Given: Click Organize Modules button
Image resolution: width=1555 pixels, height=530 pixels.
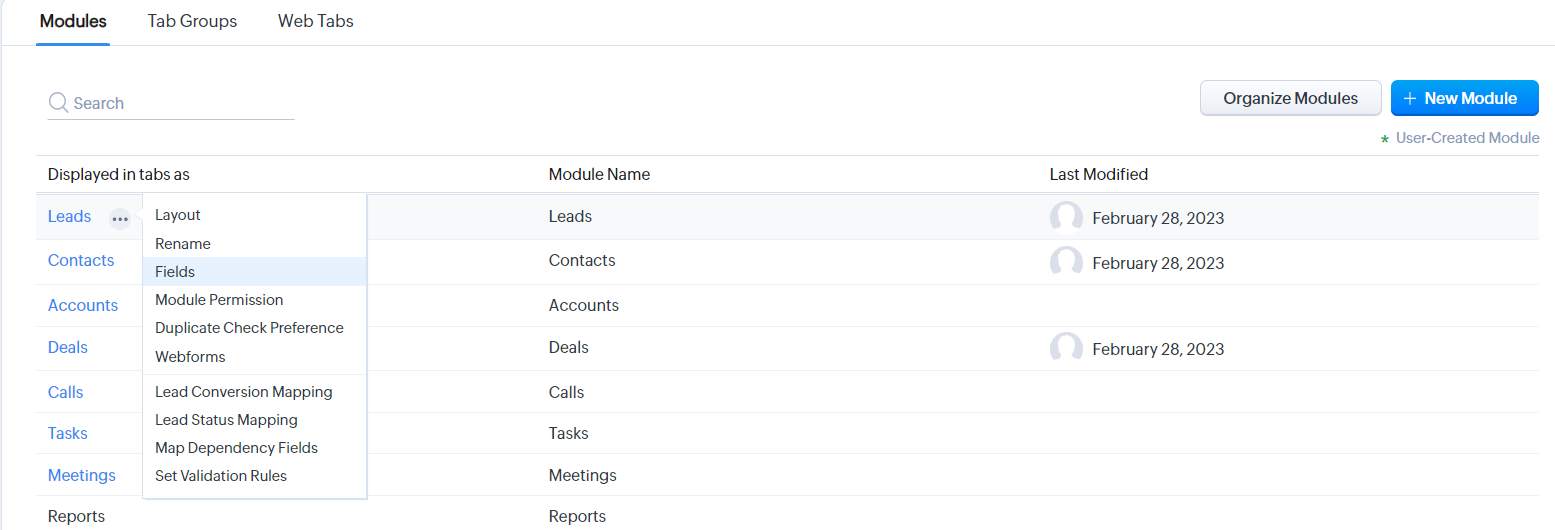Looking at the screenshot, I should tap(1290, 98).
